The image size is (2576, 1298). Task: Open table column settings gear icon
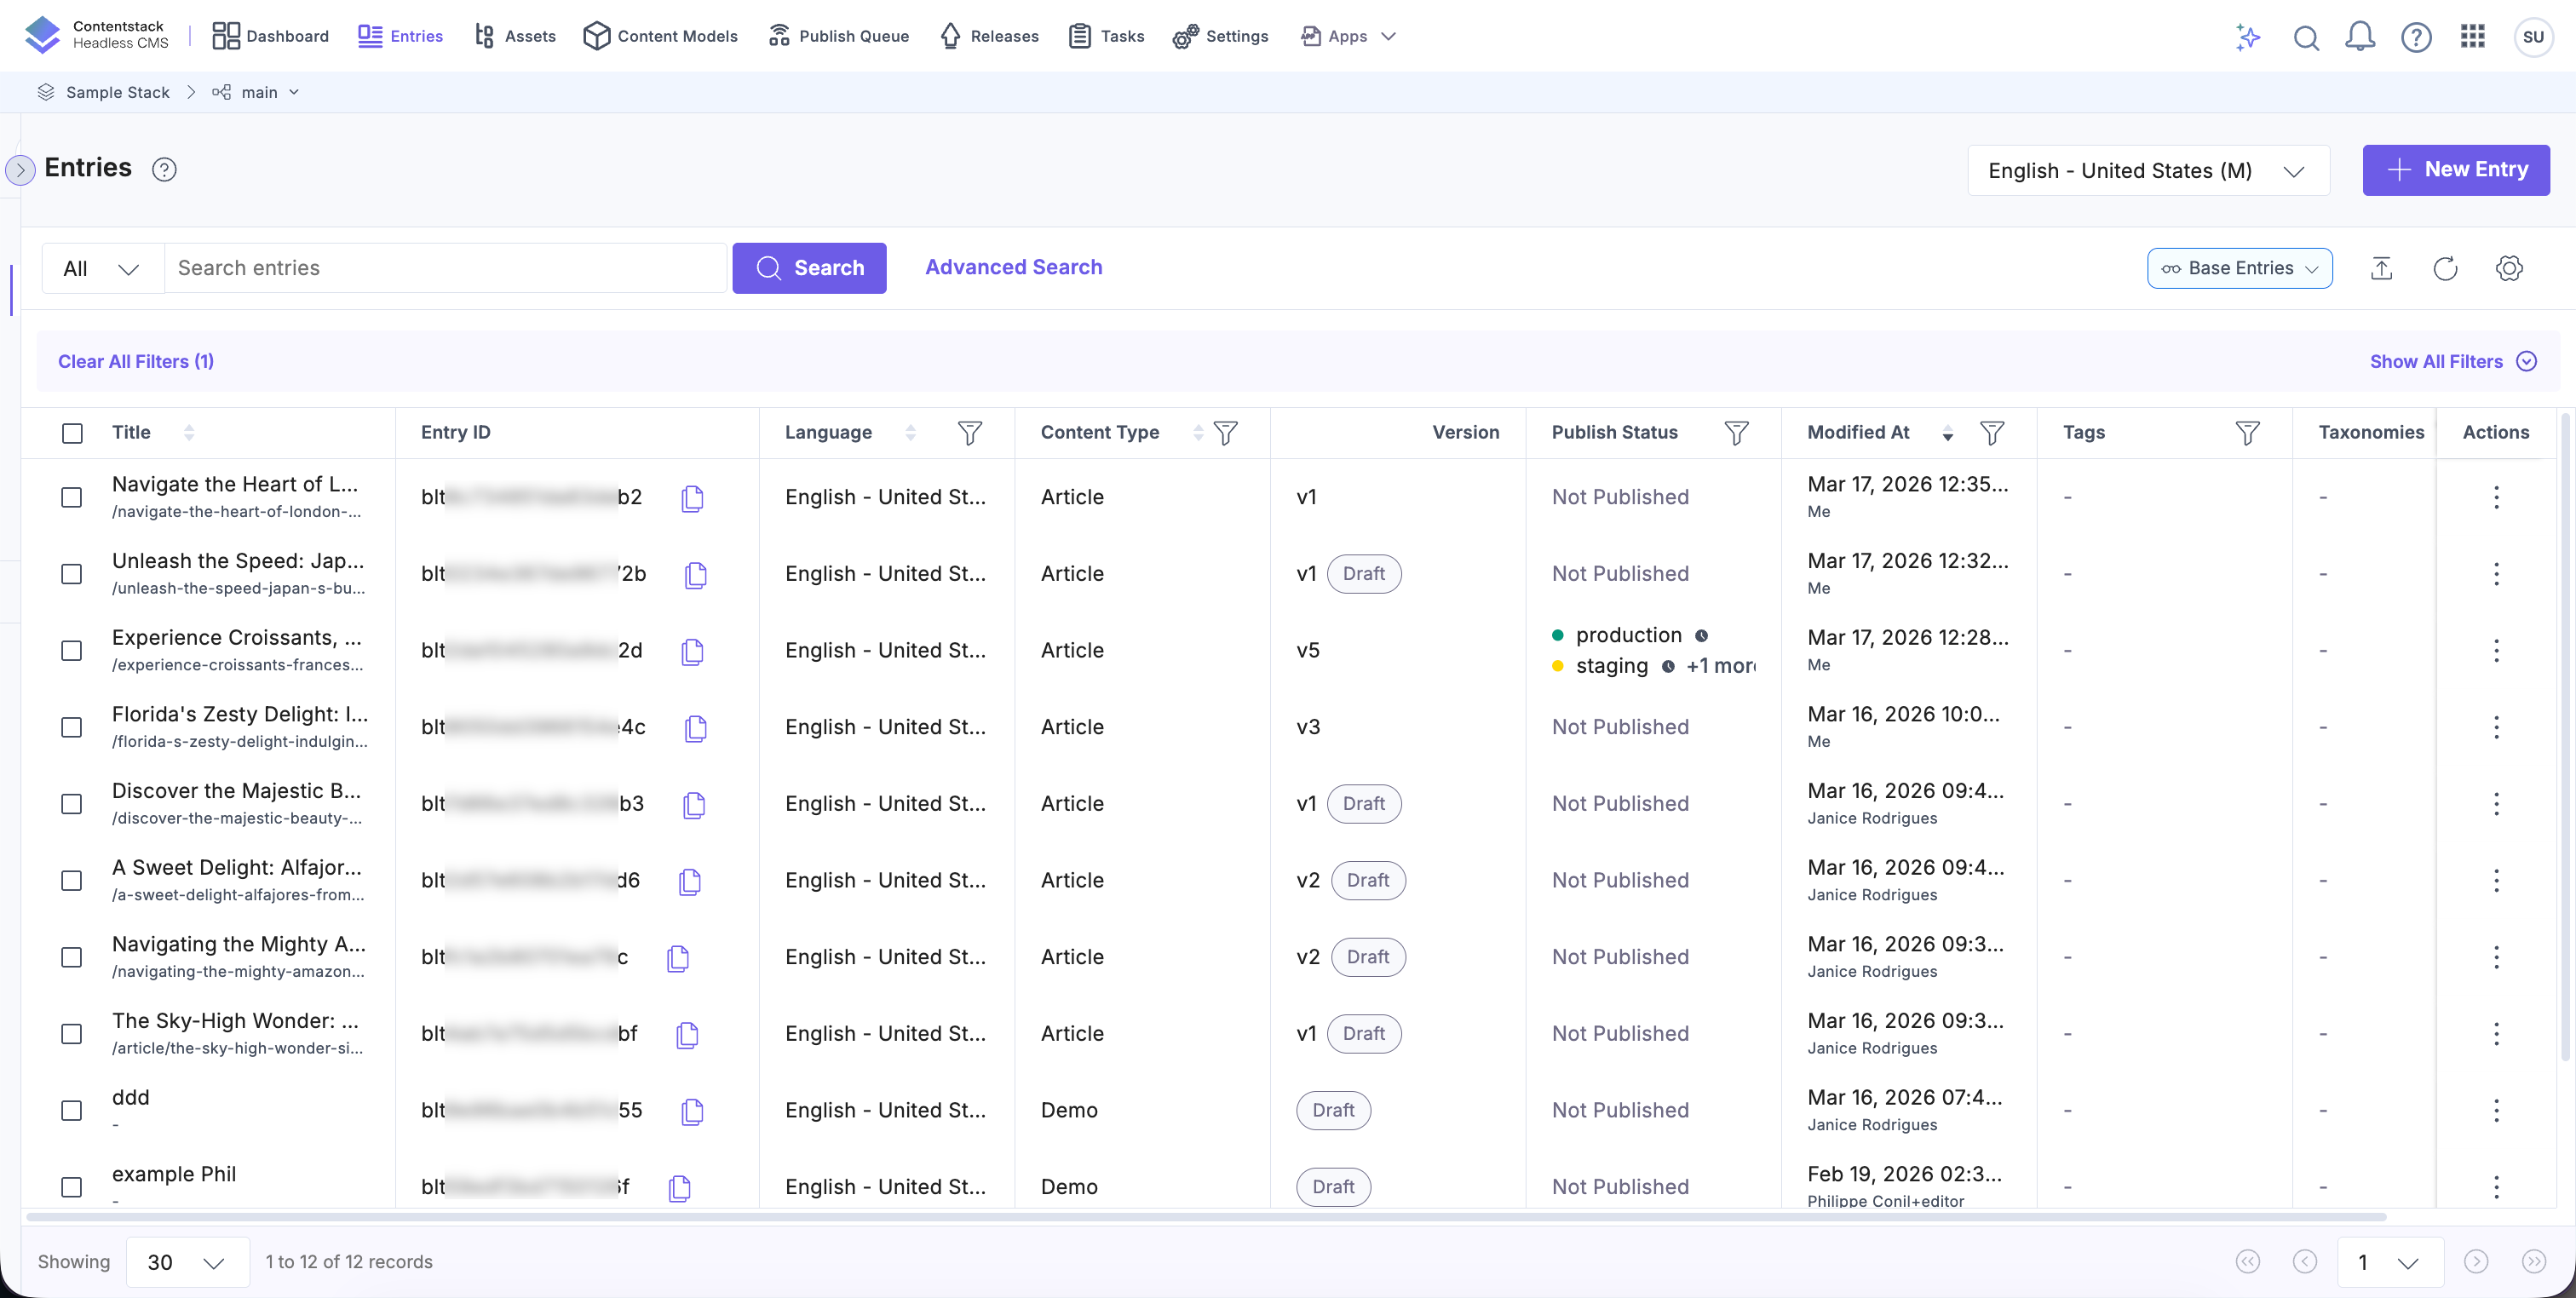pyautogui.click(x=2508, y=268)
